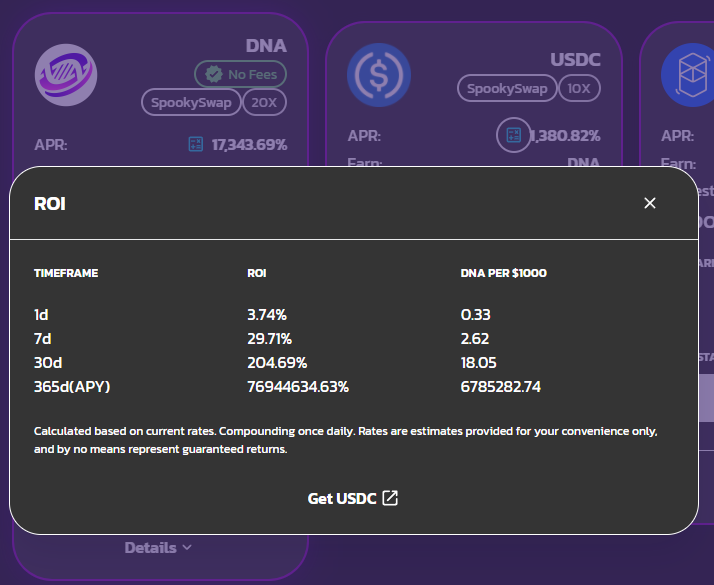This screenshot has width=714, height=585.
Task: Click the SpookySwap tag on the USDC card
Action: [x=507, y=88]
